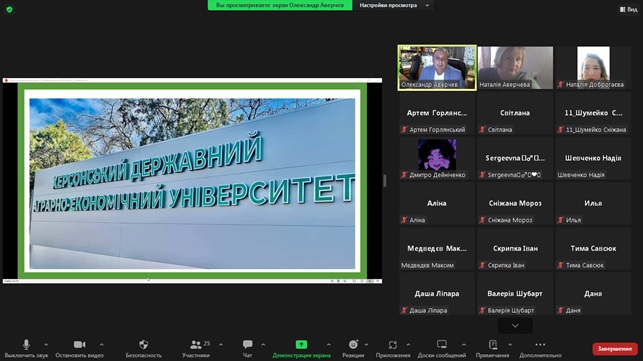Open the Участники participants panel

pos(196,348)
